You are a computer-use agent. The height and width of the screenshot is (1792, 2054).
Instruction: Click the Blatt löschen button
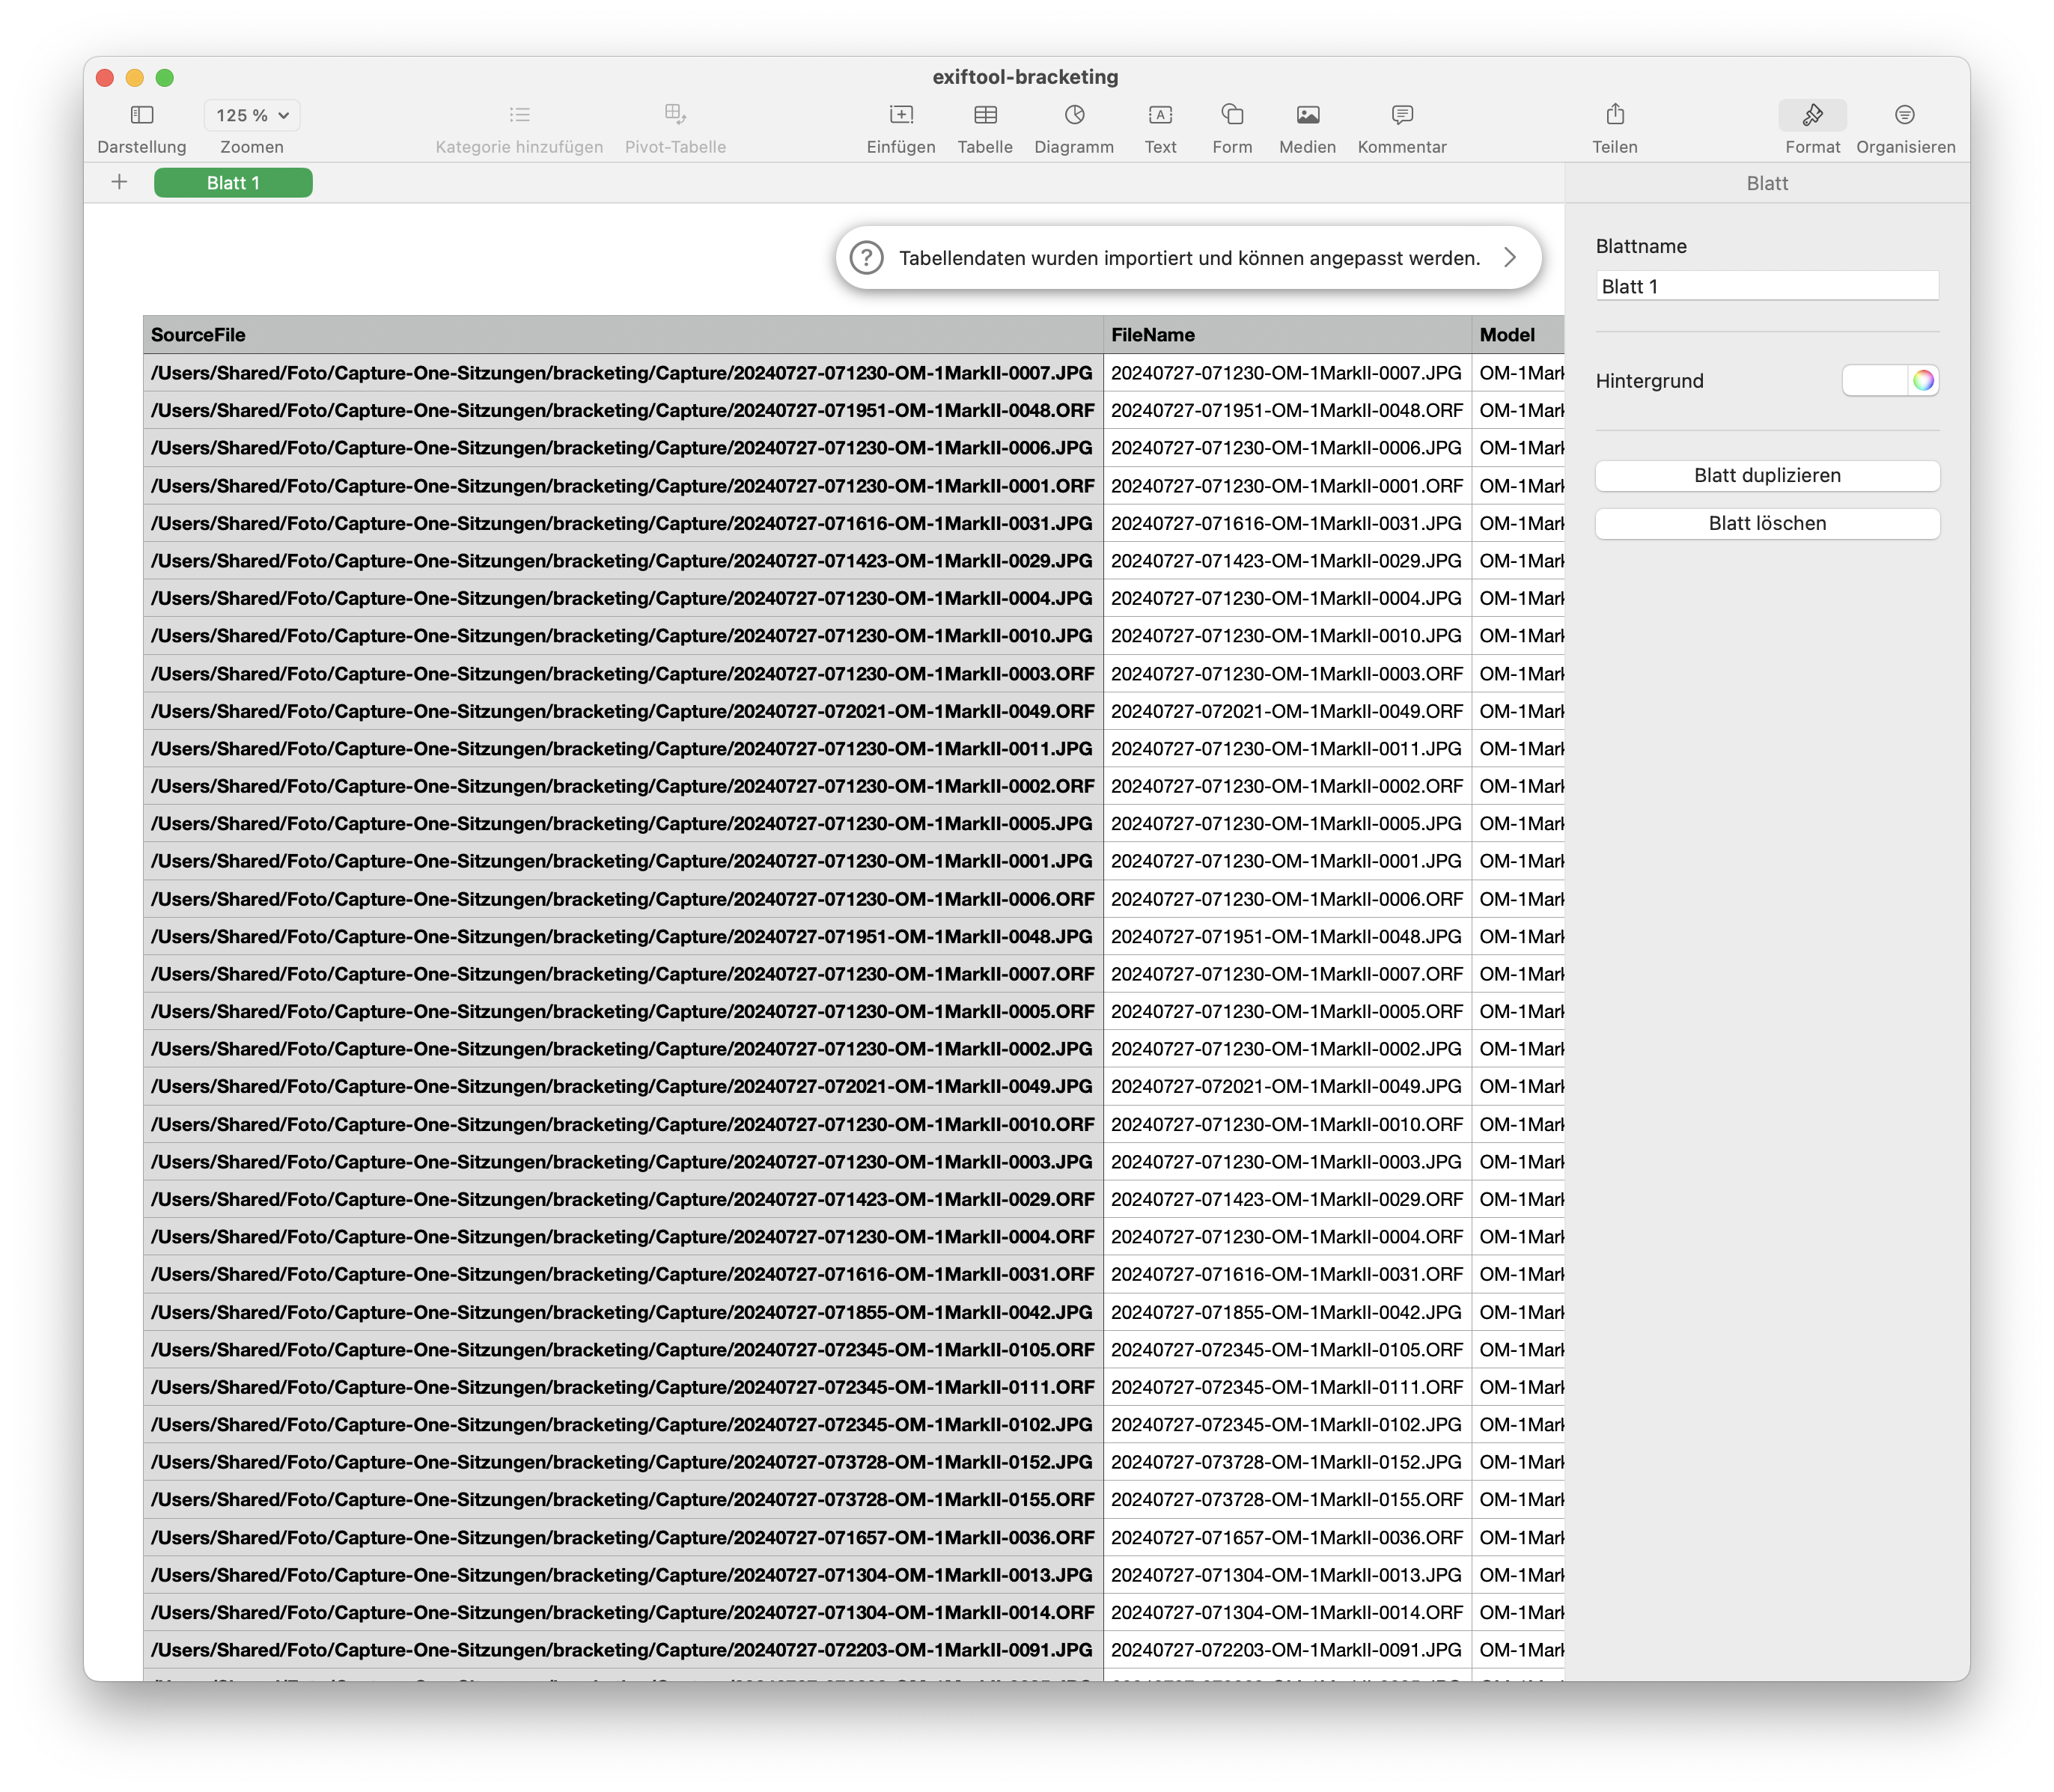(1767, 524)
